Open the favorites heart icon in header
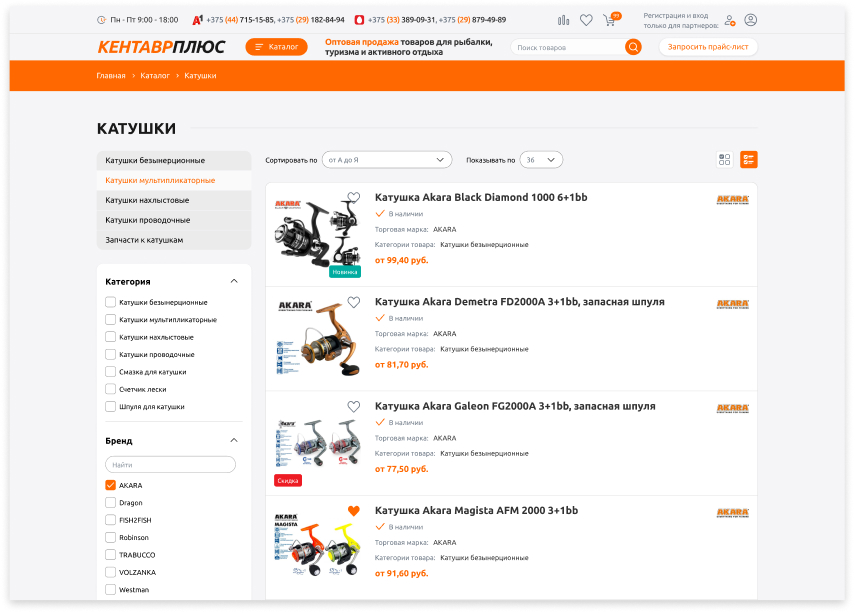The width and height of the screenshot is (855, 613). coord(586,20)
